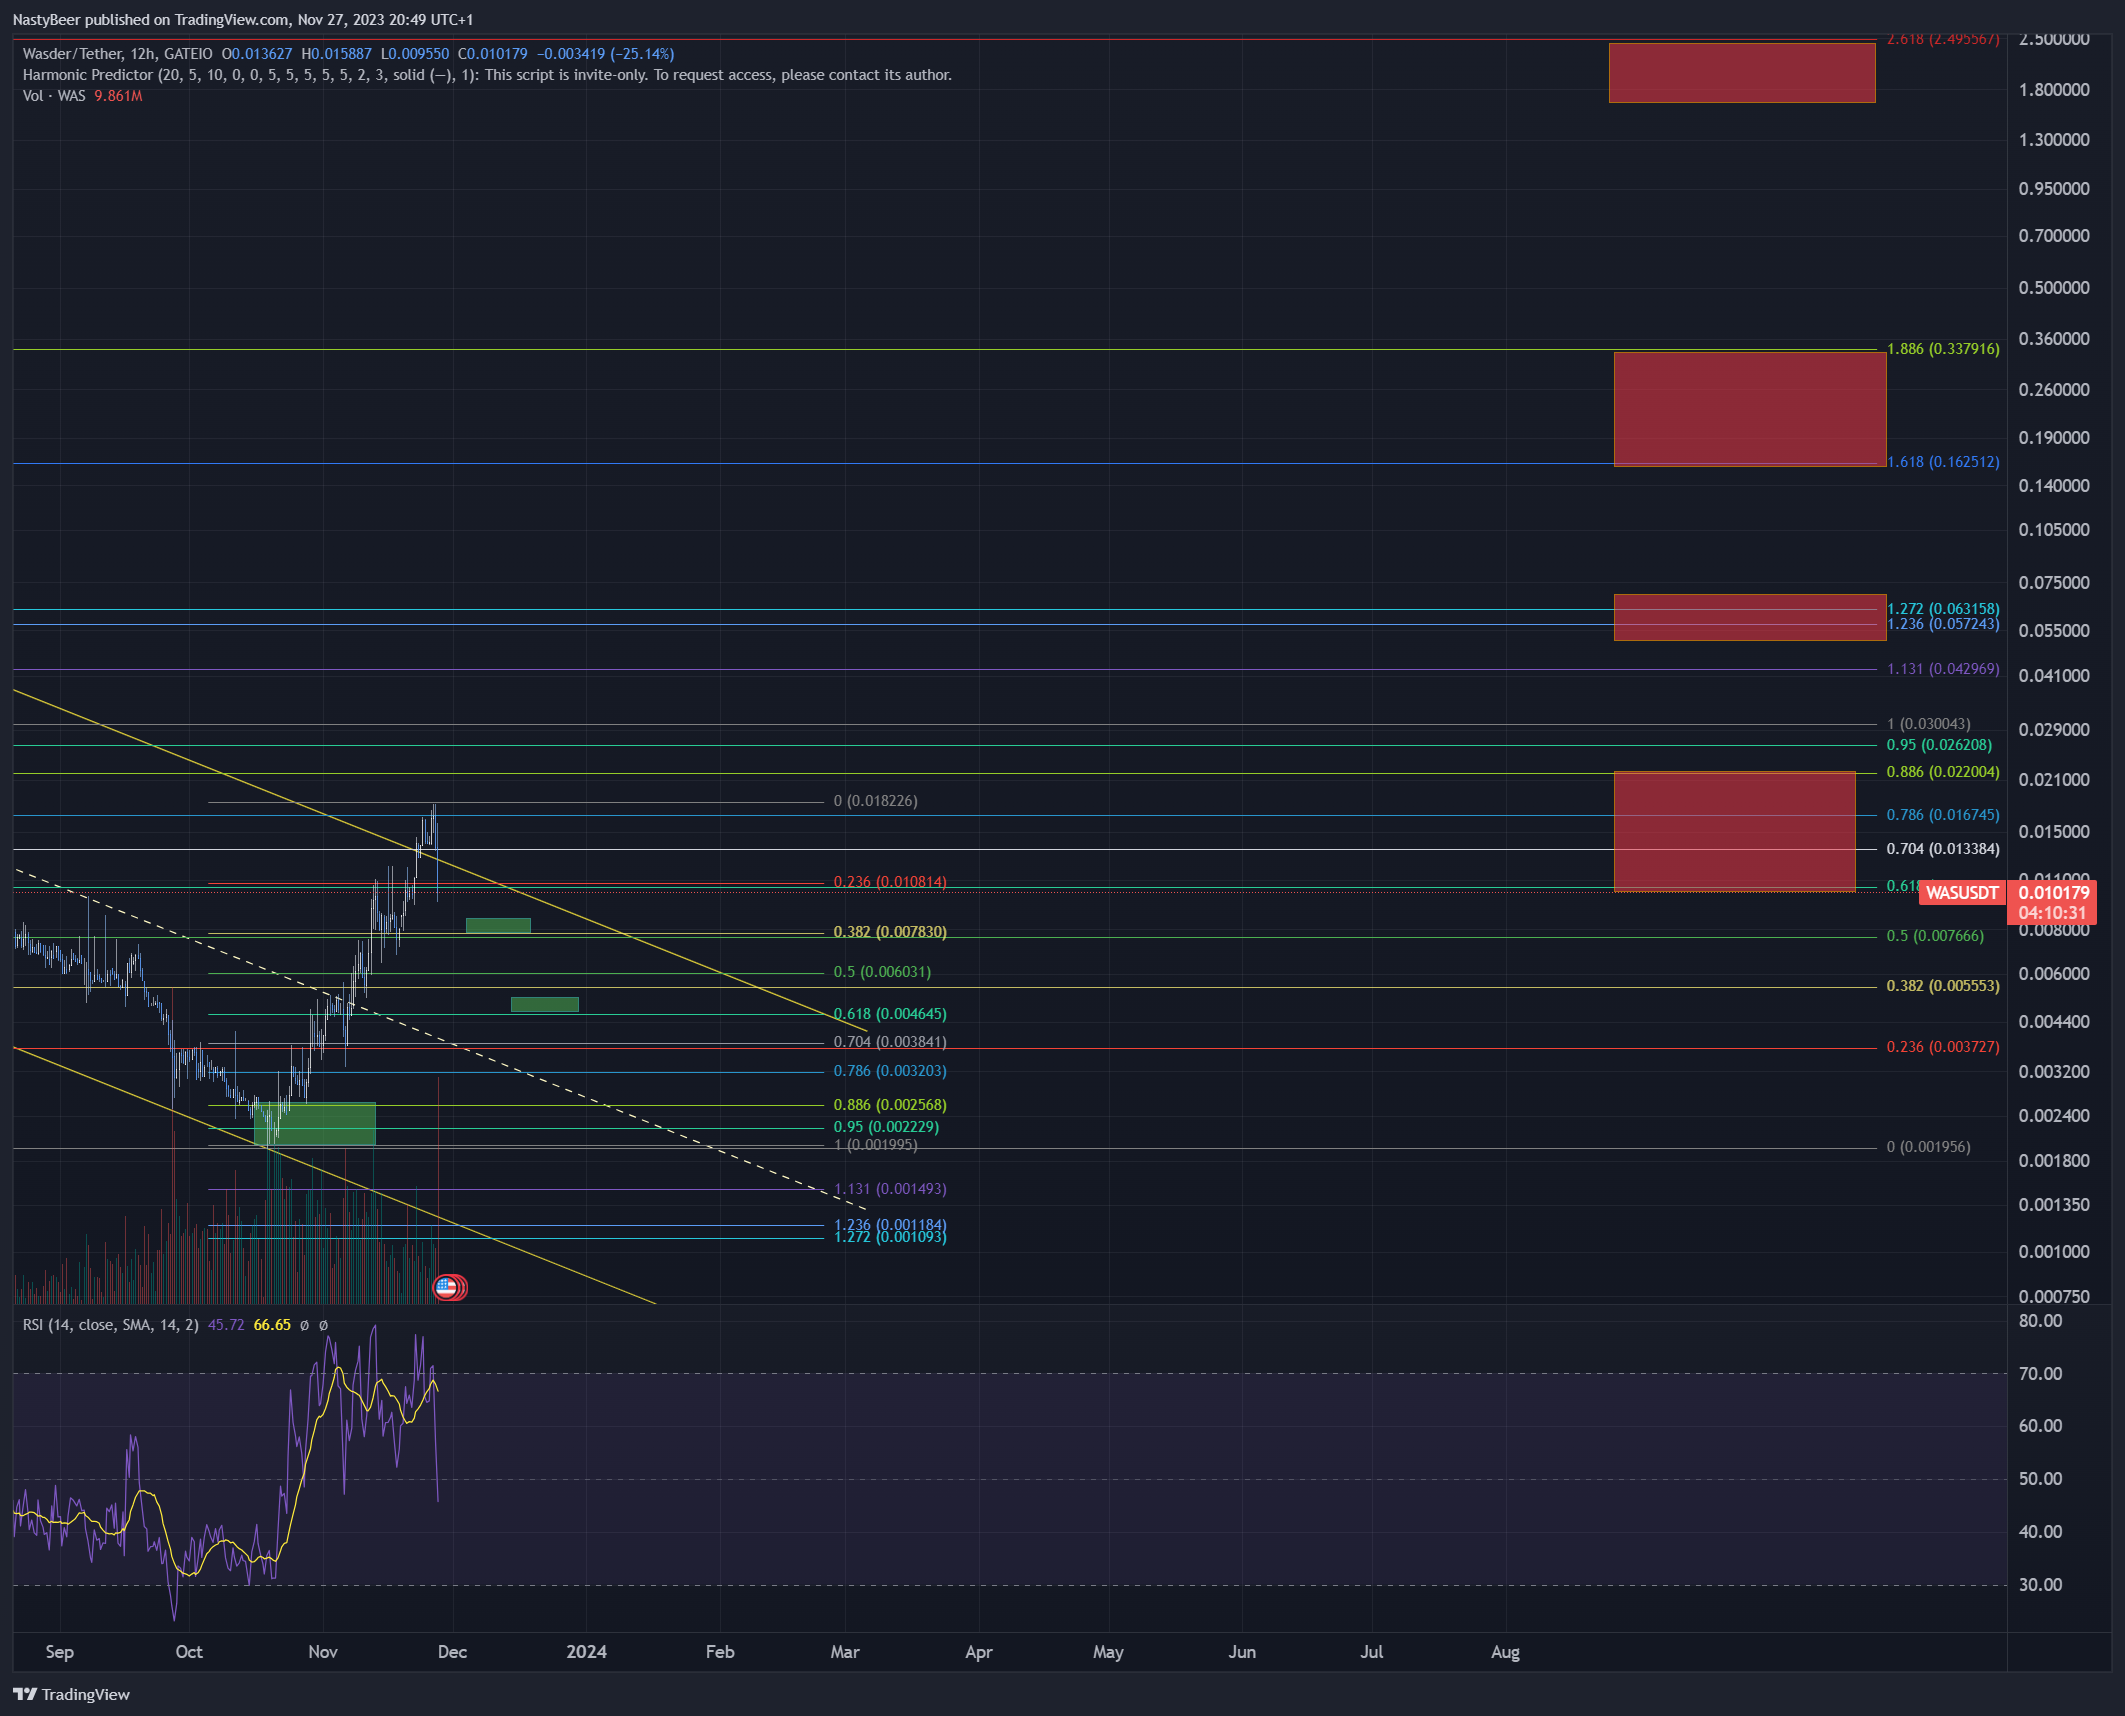This screenshot has width=2125, height=1716.
Task: Select the green box near 0.382 (0.007830)
Action: tap(498, 926)
